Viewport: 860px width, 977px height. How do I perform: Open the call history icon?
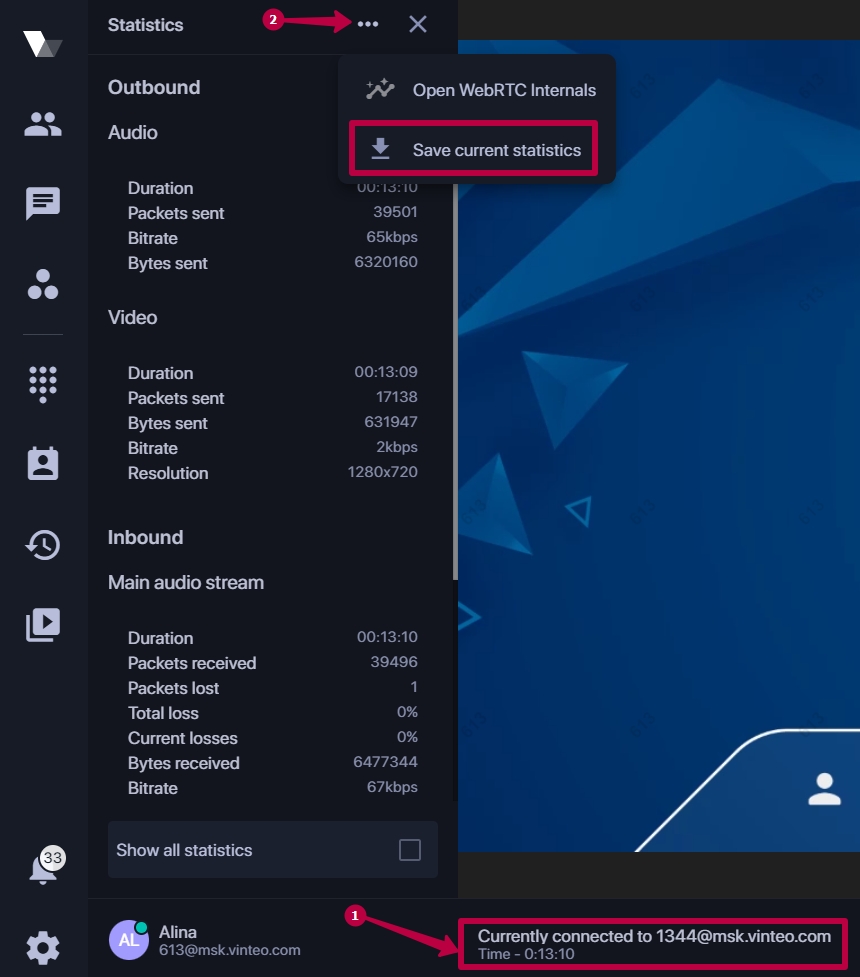pos(43,545)
